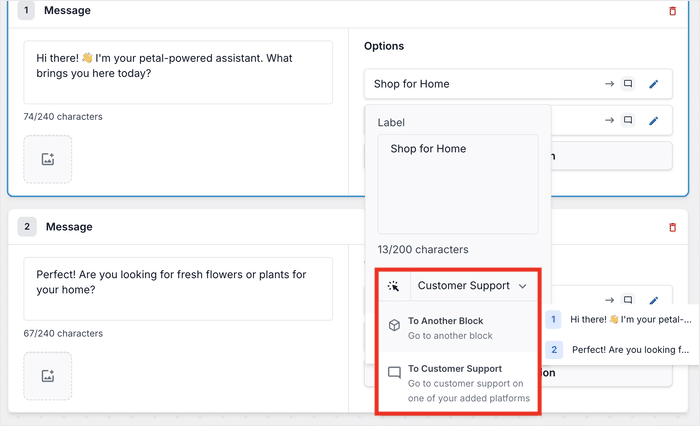This screenshot has height=426, width=700.
Task: Click the magic wand action icon
Action: point(393,286)
